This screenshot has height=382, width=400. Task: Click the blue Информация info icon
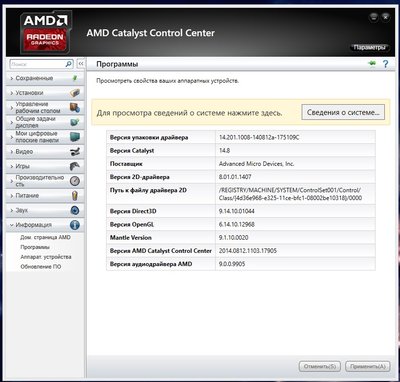point(75,225)
